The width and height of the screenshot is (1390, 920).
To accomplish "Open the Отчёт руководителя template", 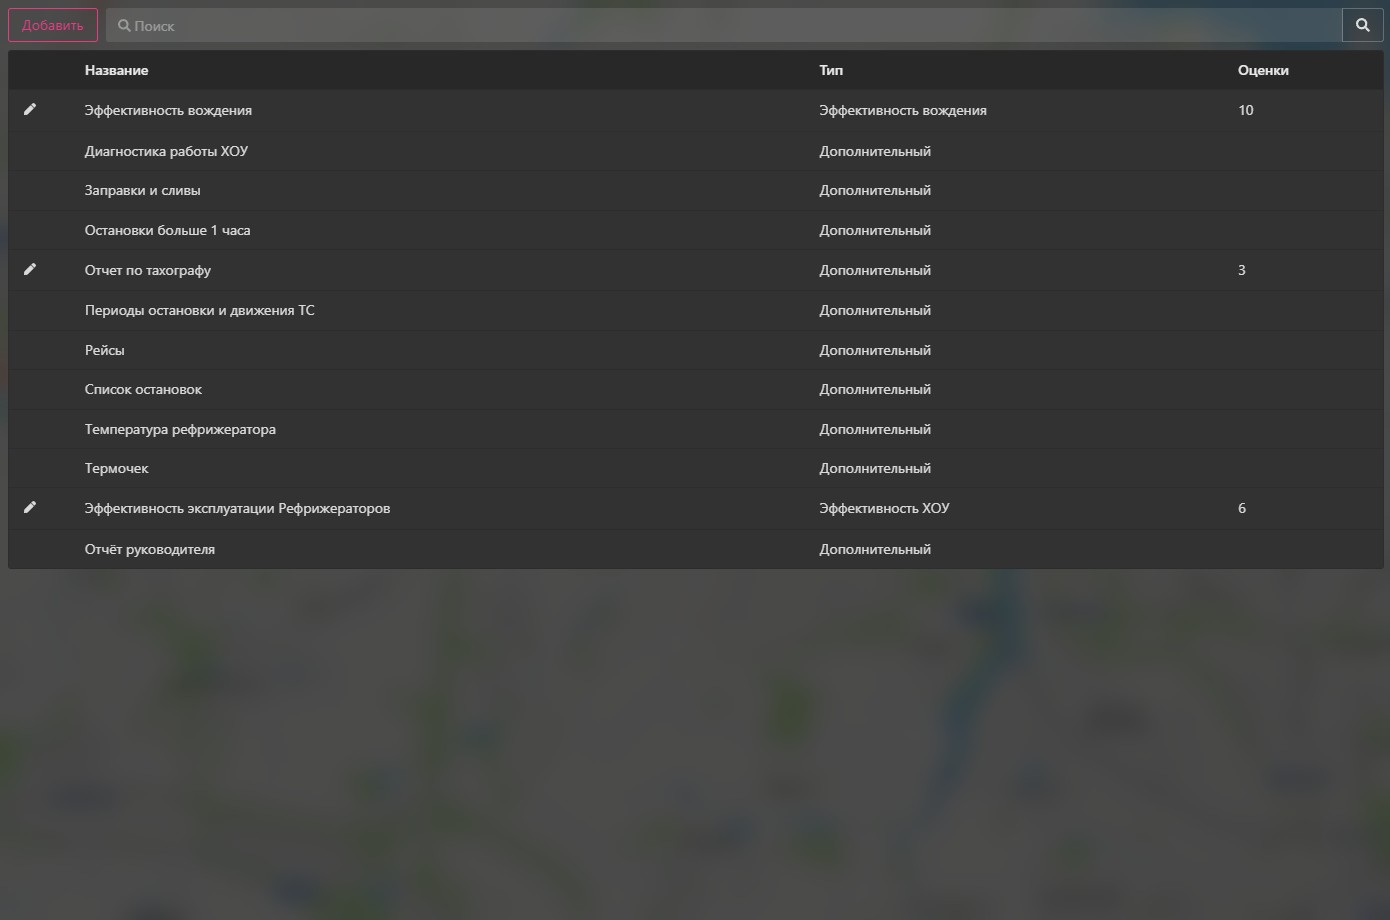I will click(x=150, y=548).
